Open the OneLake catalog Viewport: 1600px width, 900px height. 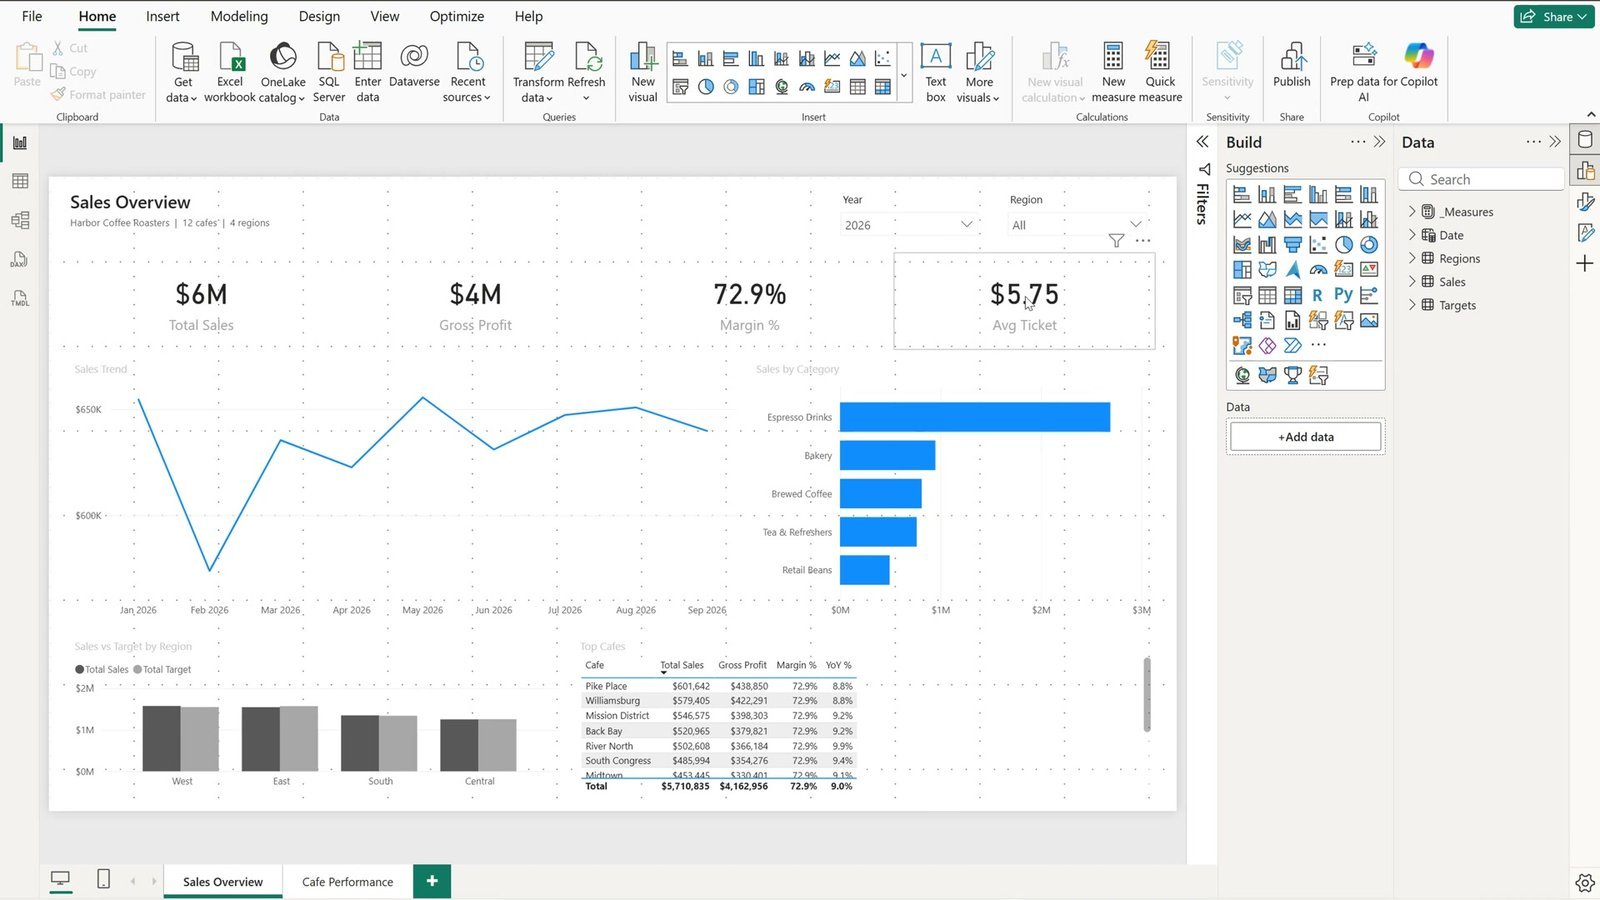(283, 72)
